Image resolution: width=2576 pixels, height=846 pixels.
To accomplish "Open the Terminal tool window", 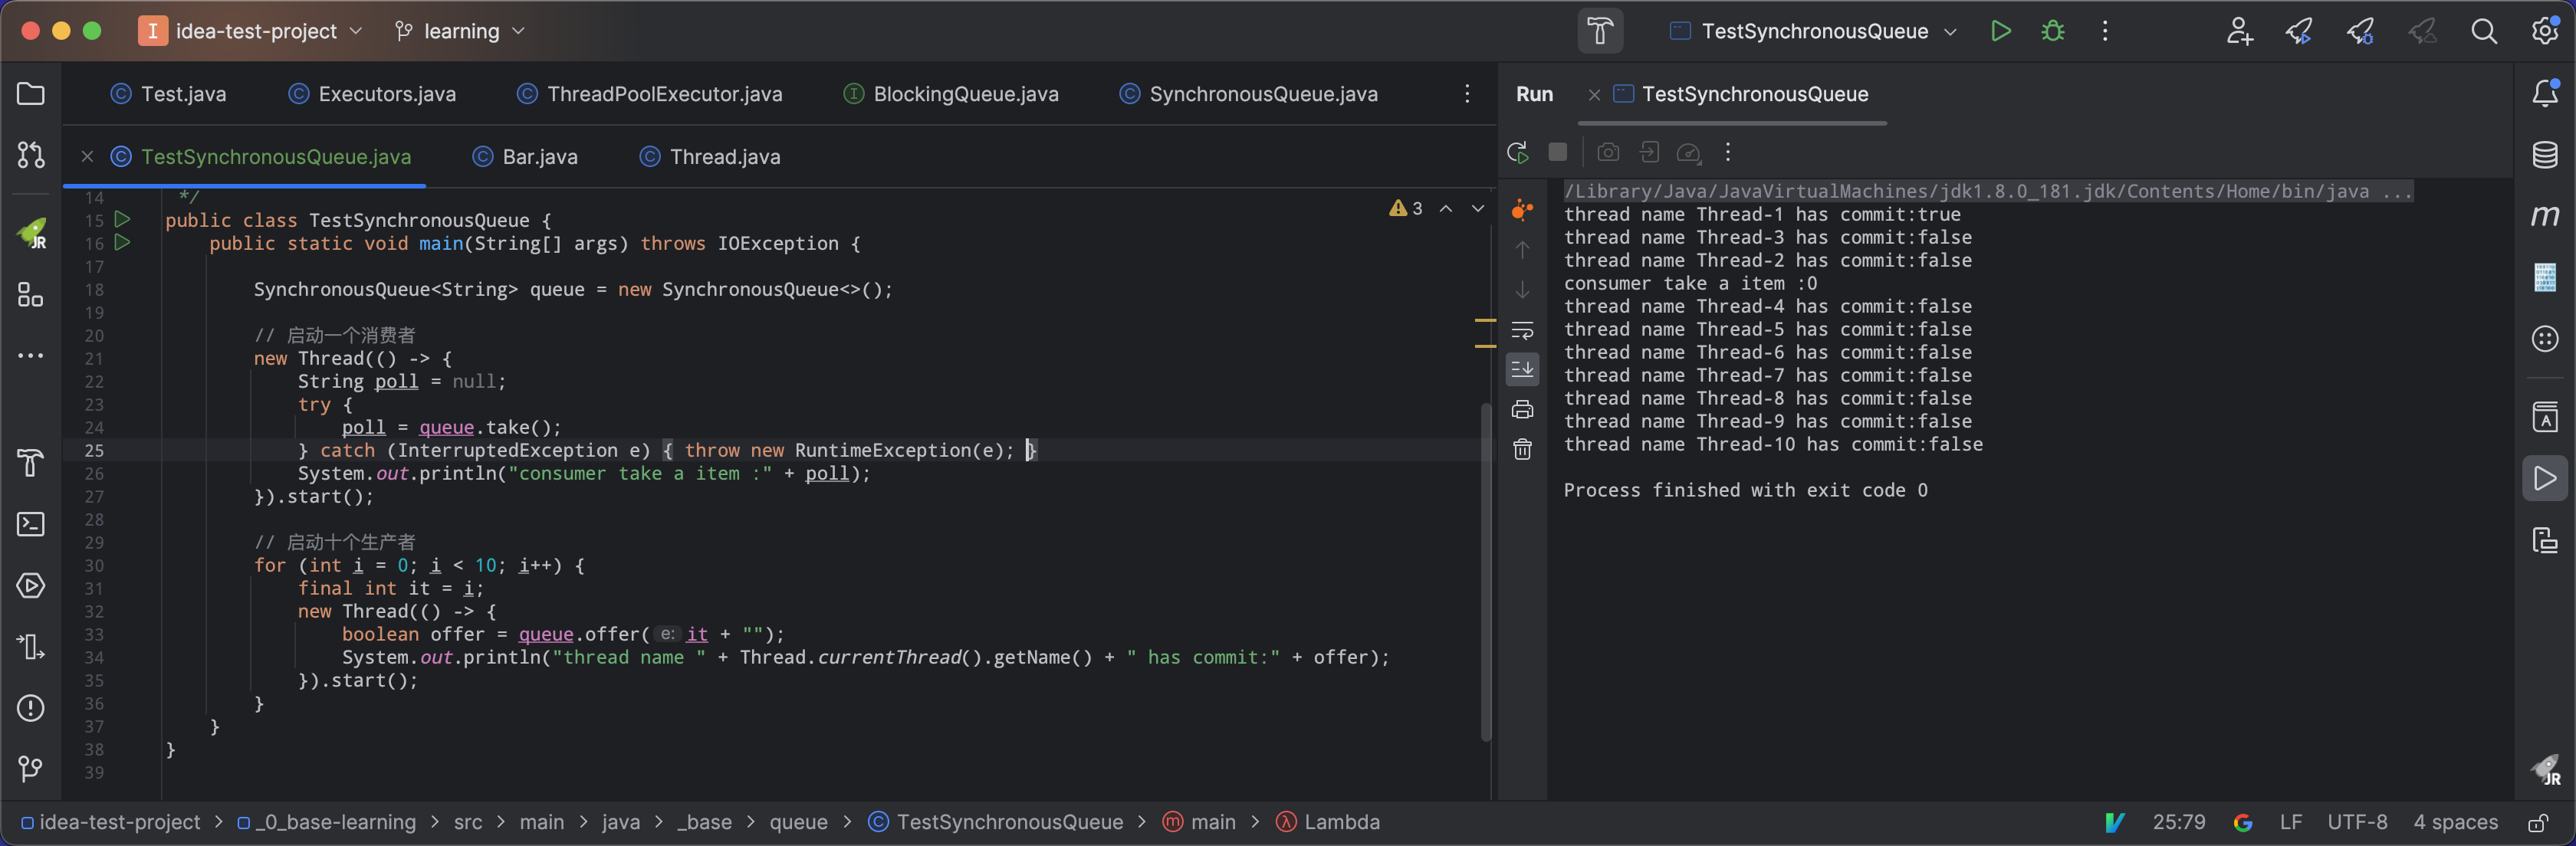I will click(31, 524).
